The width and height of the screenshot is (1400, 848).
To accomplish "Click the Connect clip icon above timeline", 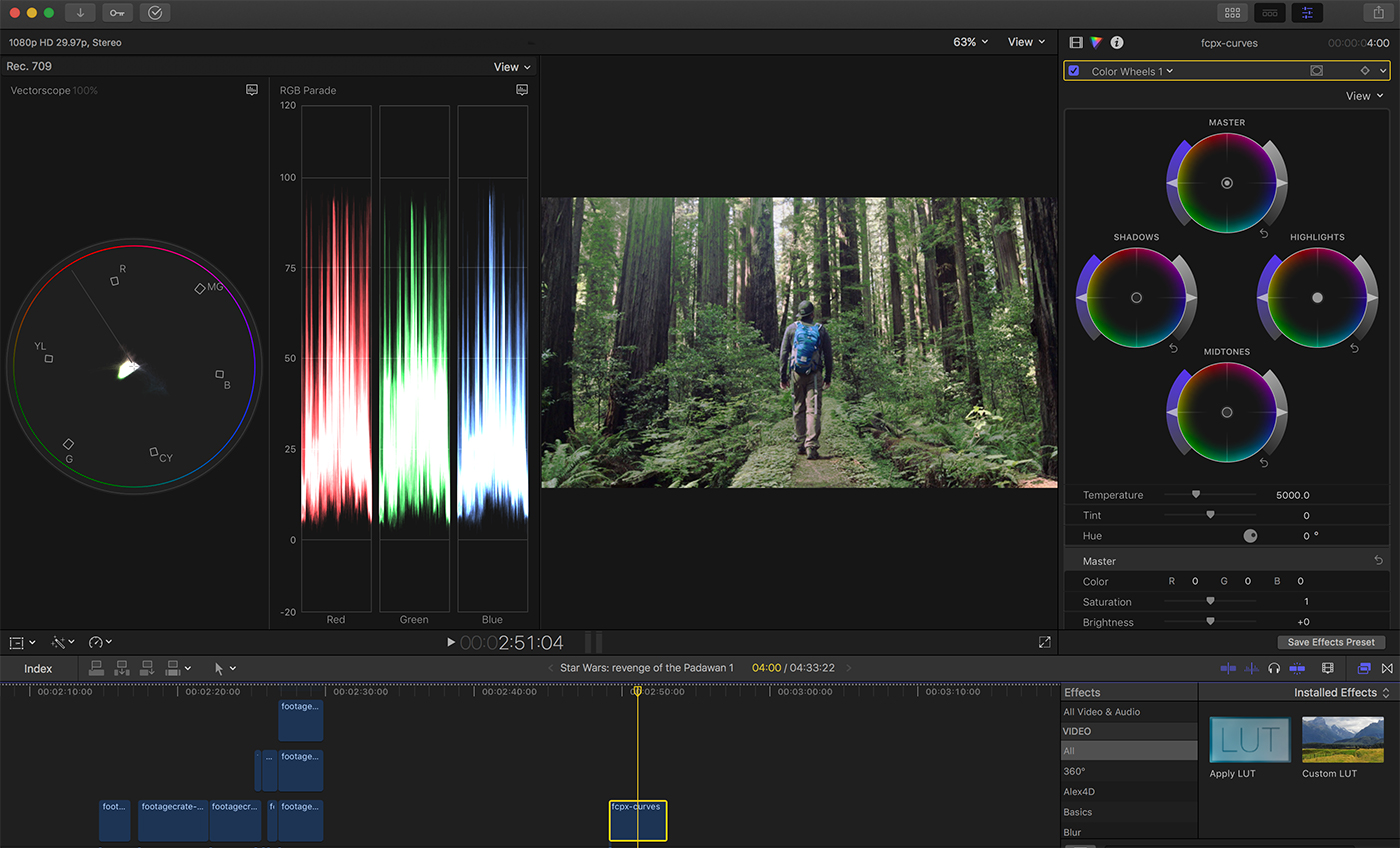I will (x=96, y=668).
